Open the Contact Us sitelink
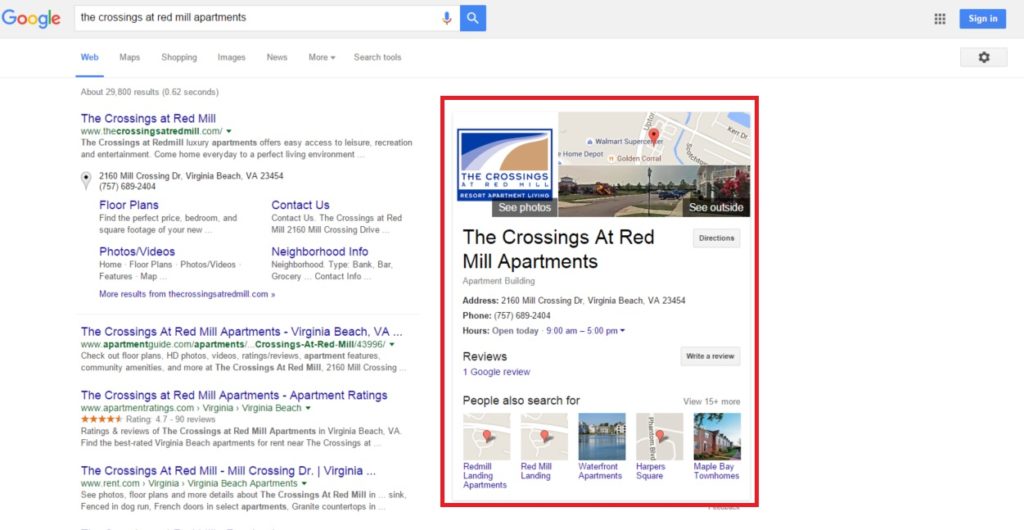The width and height of the screenshot is (1024, 530). tap(300, 205)
